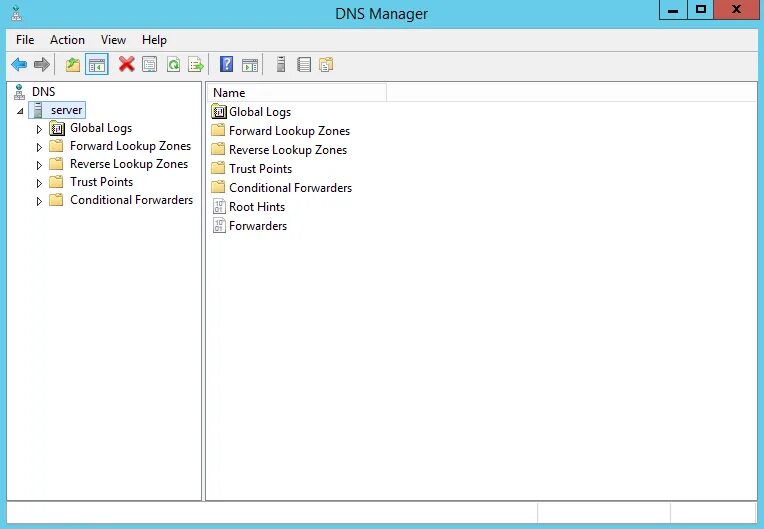Screen dimensions: 764x529
Task: Toggle the Show/Hide Action Pane icon
Action: coord(250,65)
